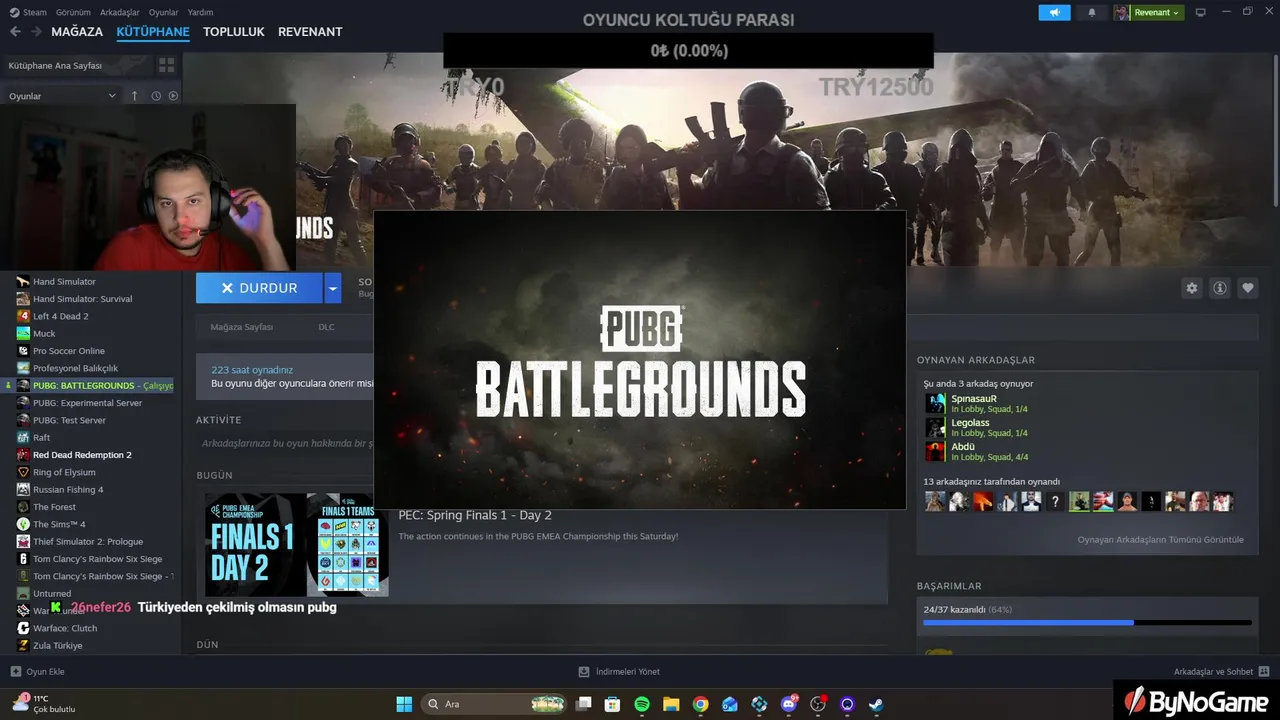Click Oynayan Arkadaşların Tümünü Görüntüle link
Viewport: 1280px width, 720px height.
(x=1160, y=540)
